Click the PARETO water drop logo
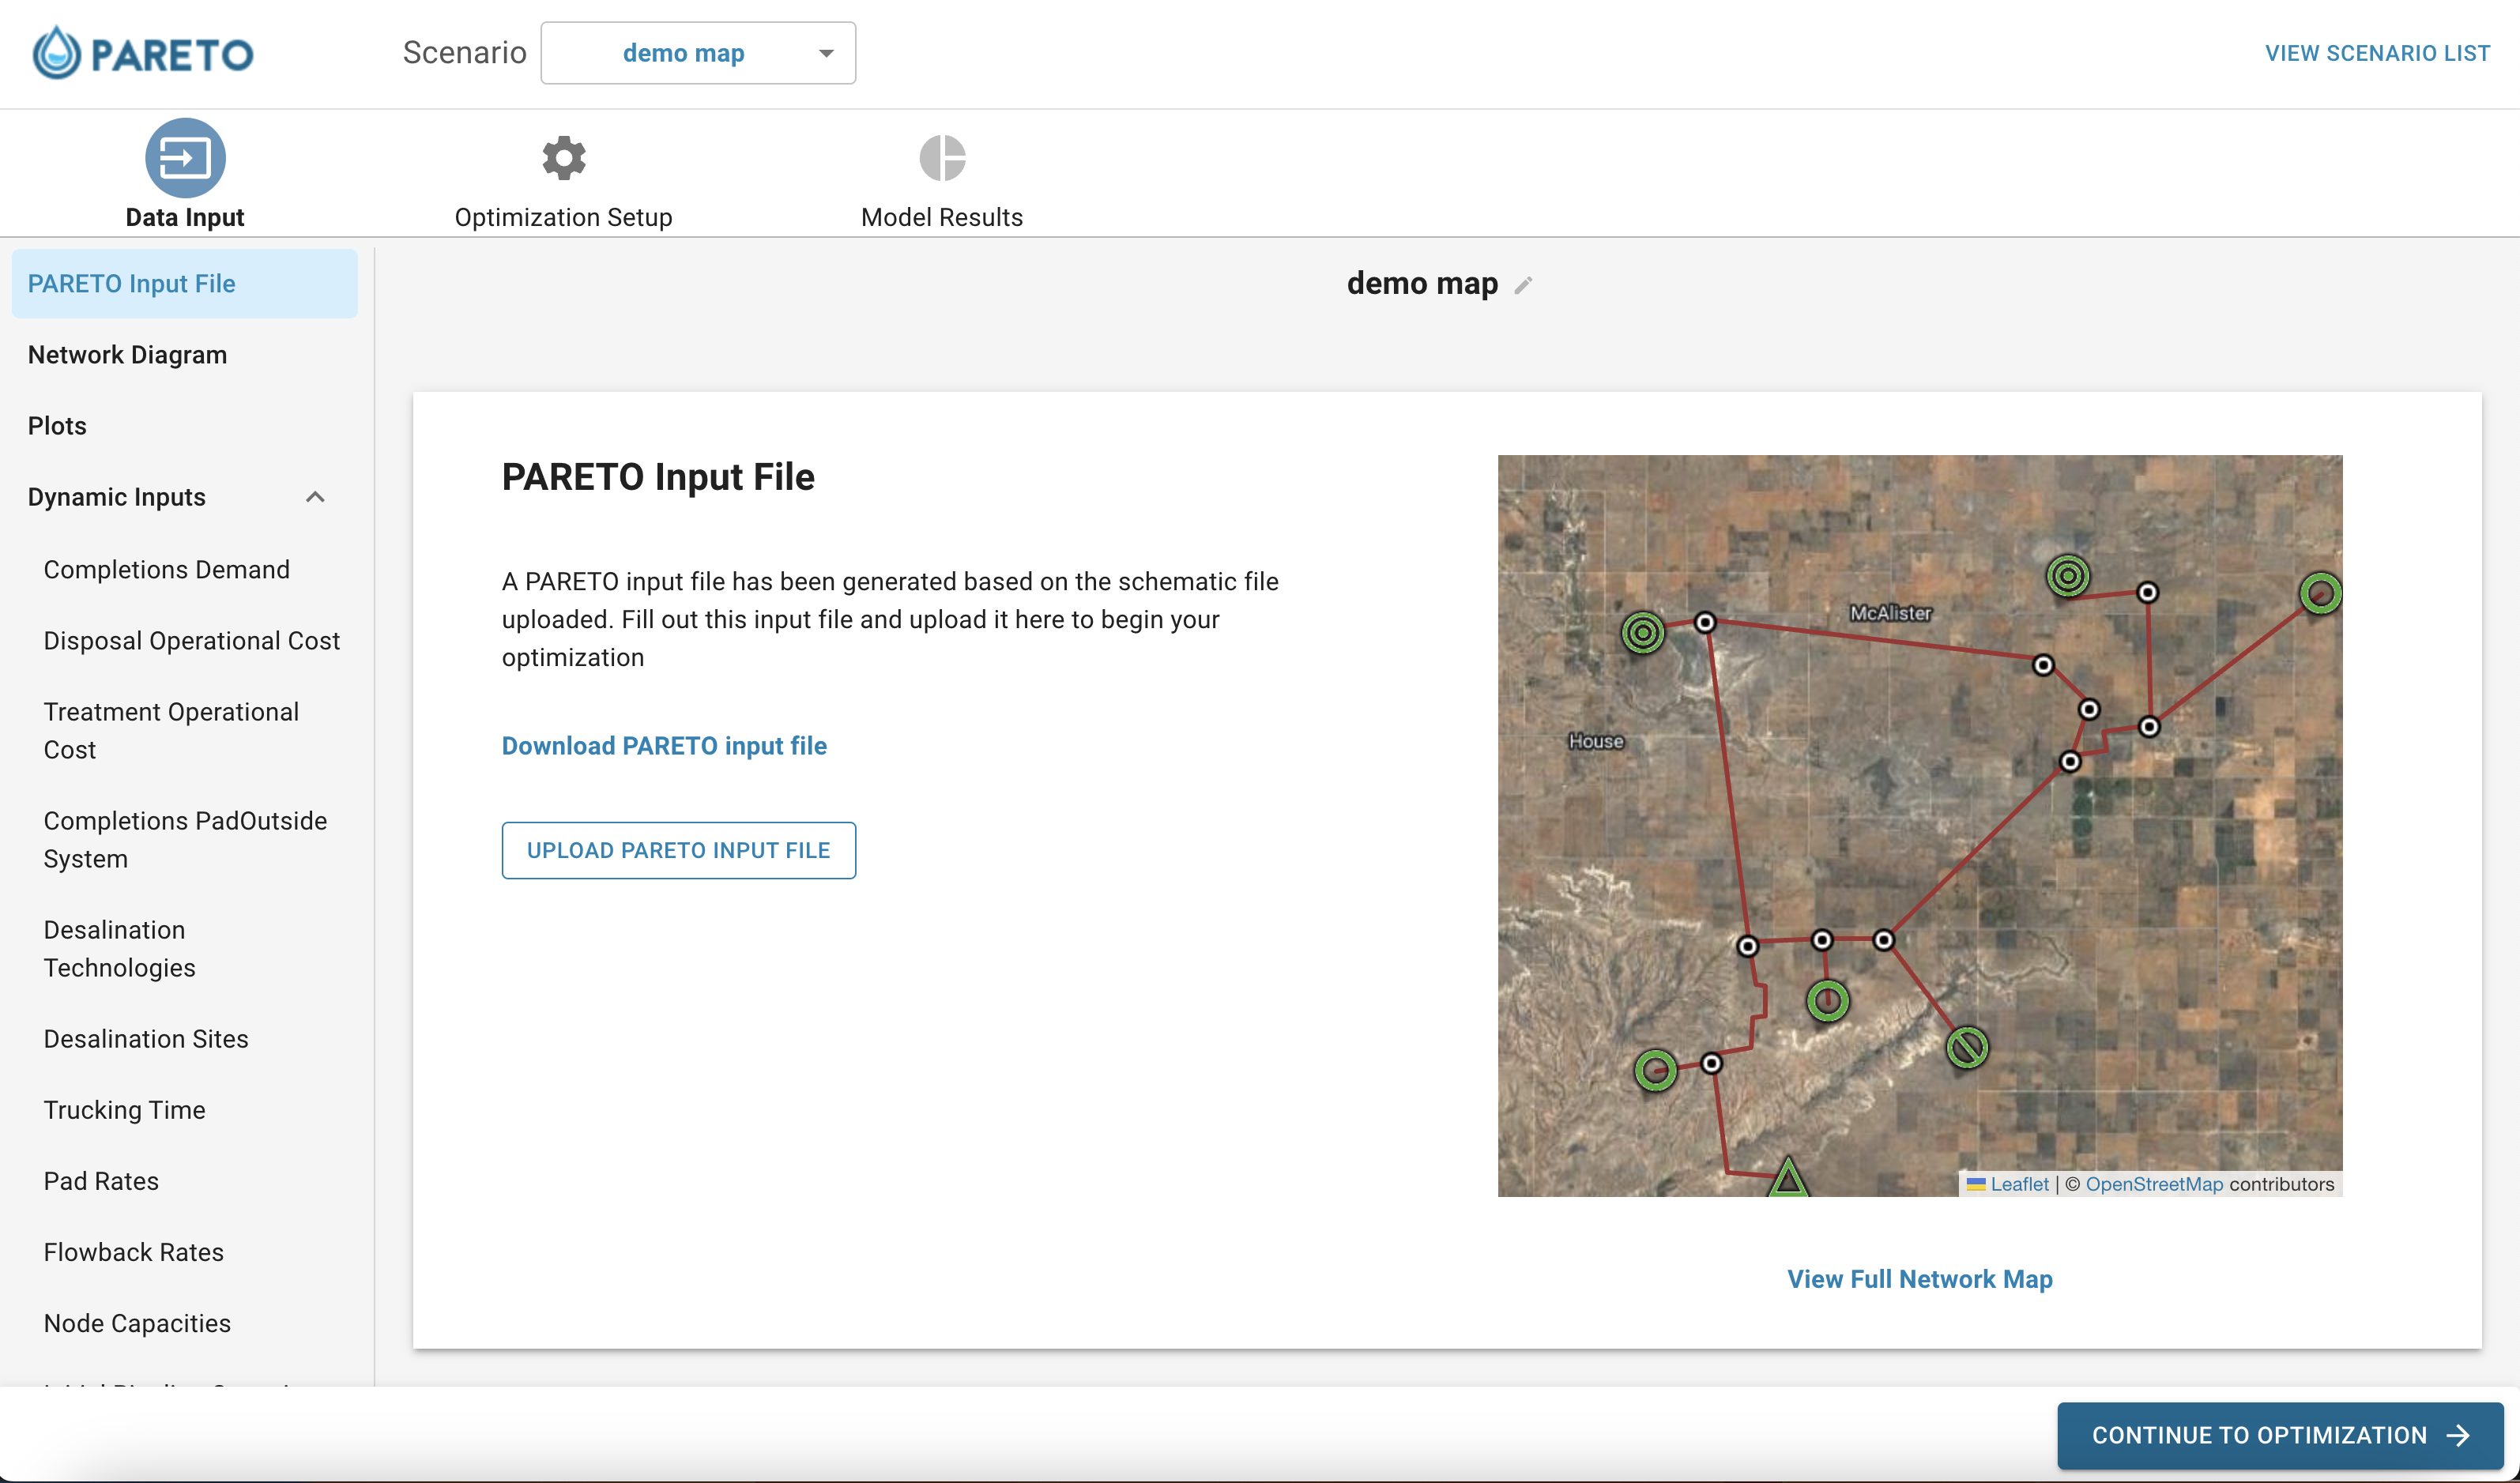The image size is (2520, 1483). 142,53
